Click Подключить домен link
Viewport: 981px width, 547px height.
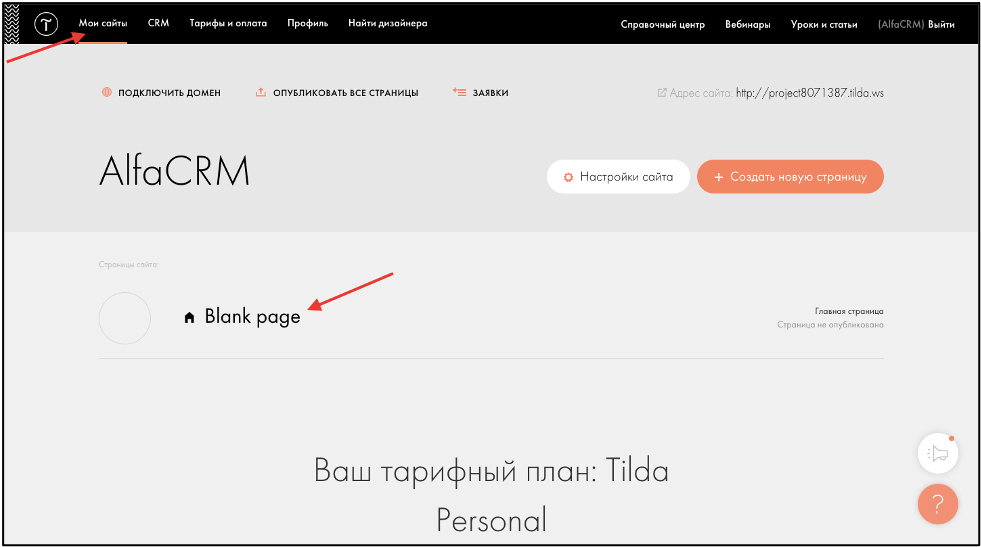tap(169, 93)
